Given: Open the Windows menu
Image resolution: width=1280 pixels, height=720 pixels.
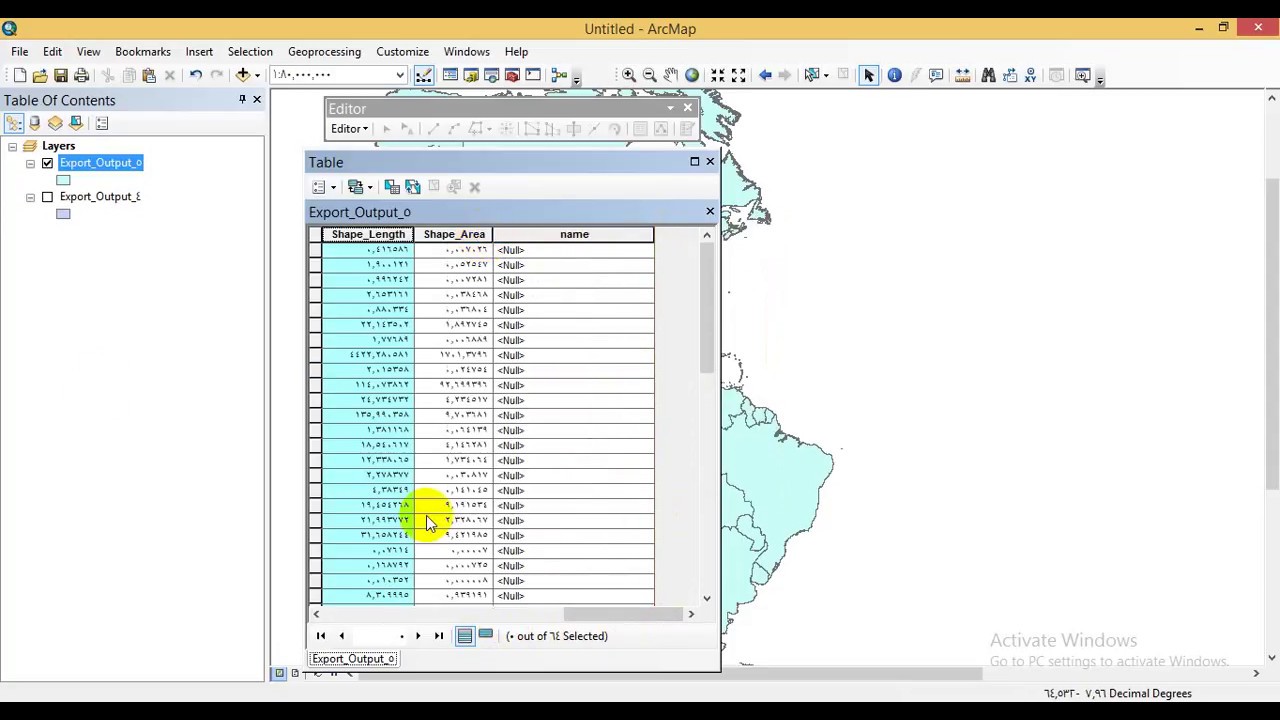Looking at the screenshot, I should 467,52.
